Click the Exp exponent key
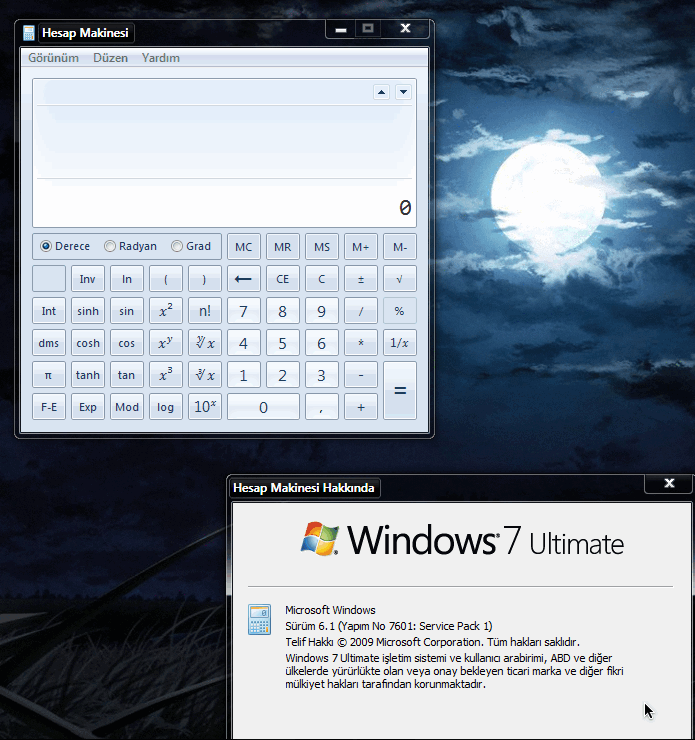 tap(88, 407)
